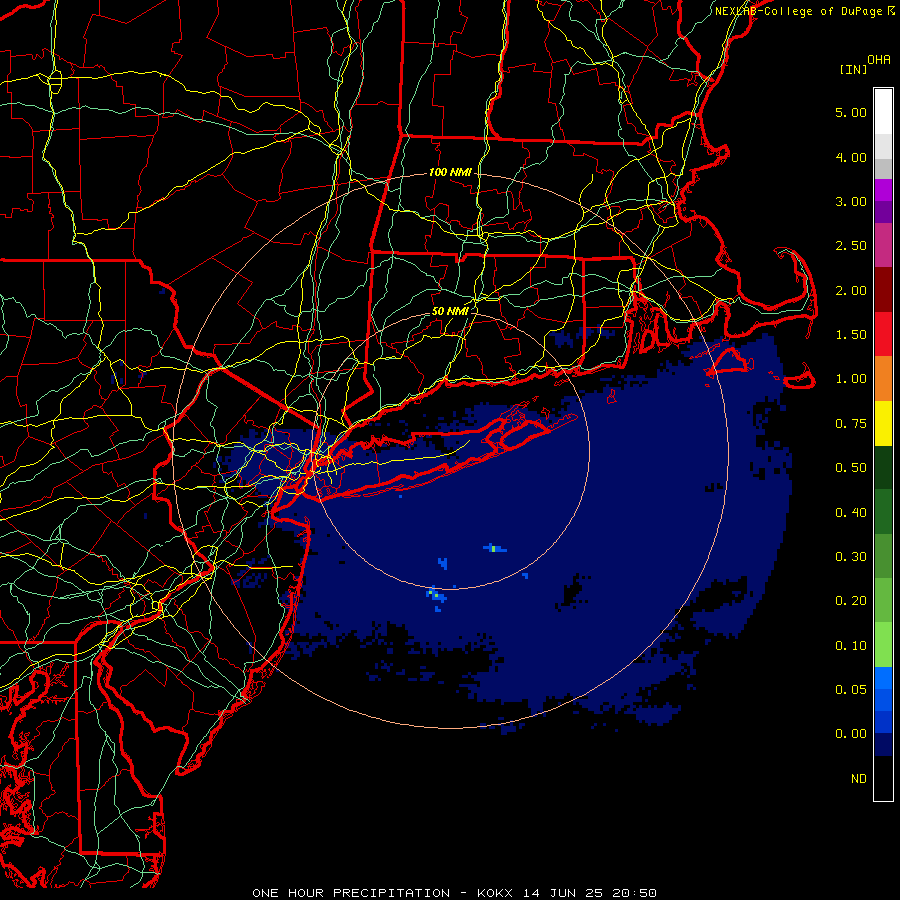Select the 2.50 legend value
Viewport: 900px width, 900px height.
click(x=851, y=246)
